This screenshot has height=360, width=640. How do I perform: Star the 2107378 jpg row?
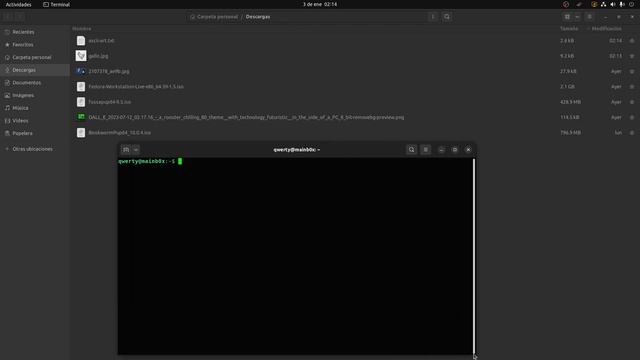(x=632, y=71)
